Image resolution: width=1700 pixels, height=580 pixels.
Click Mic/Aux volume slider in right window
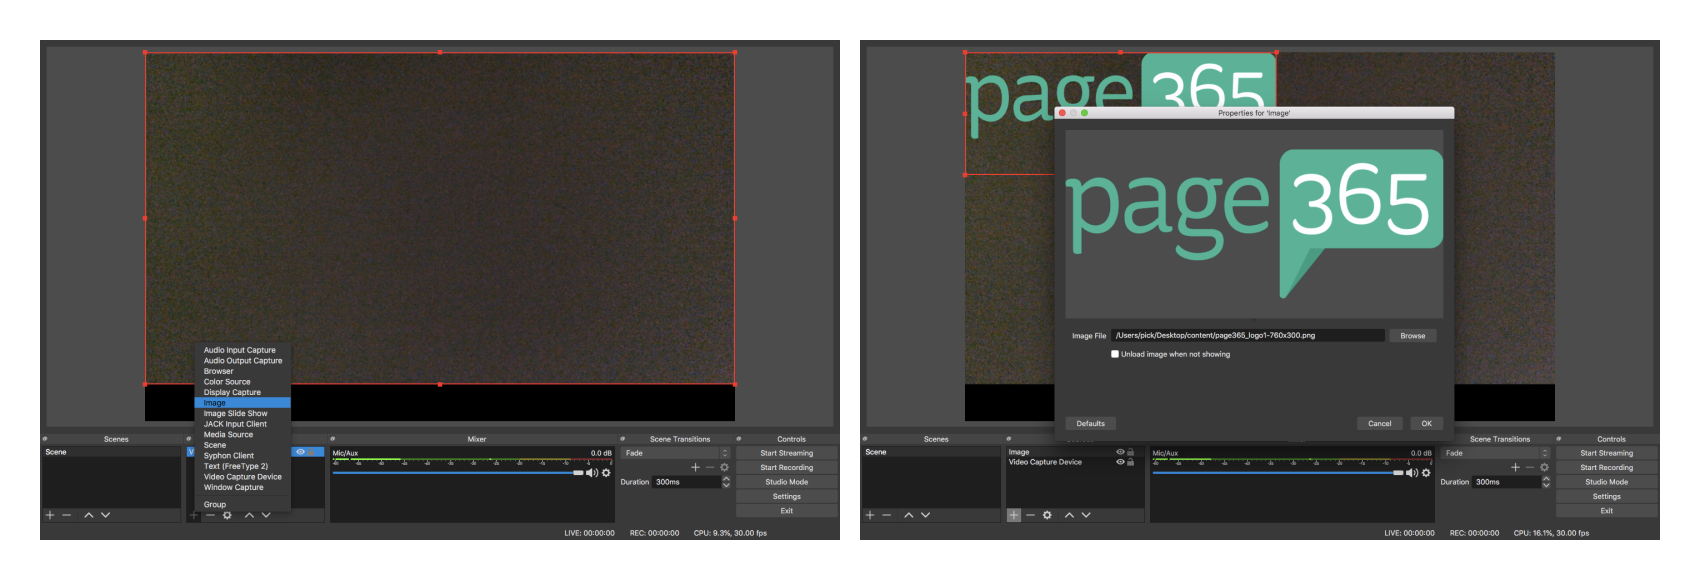coord(1278,473)
